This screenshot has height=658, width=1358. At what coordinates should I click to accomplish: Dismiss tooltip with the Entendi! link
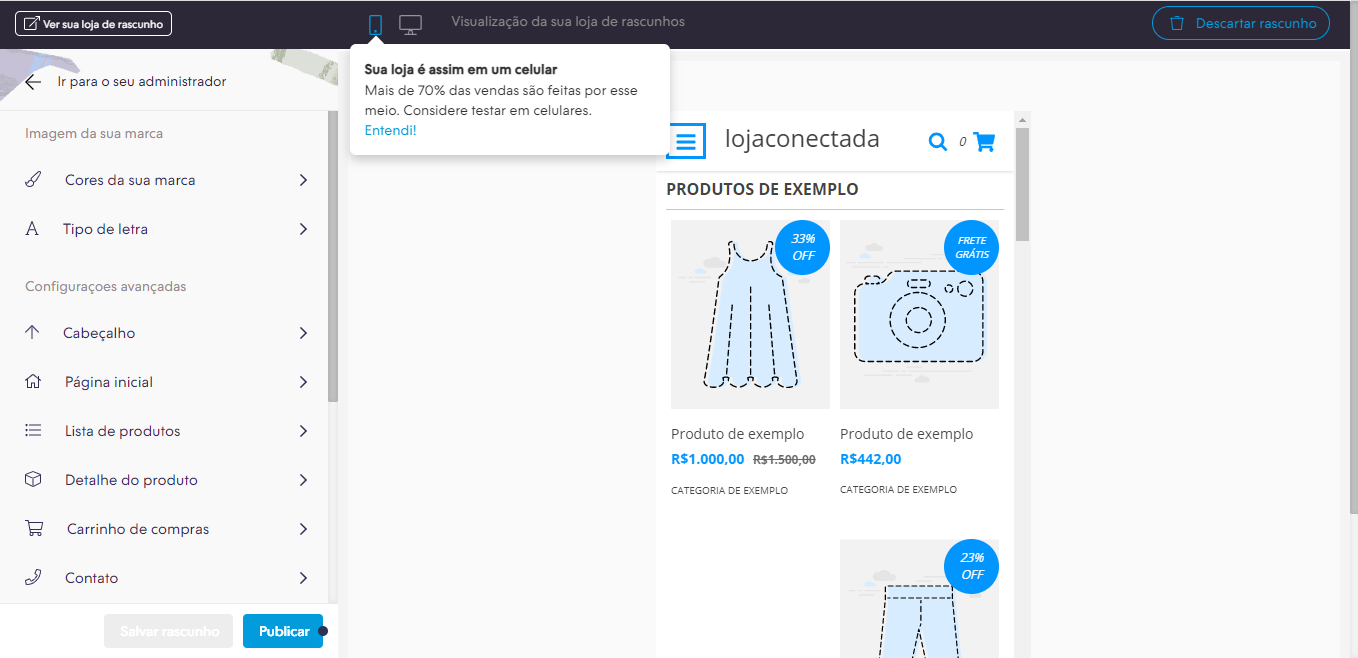(x=390, y=130)
